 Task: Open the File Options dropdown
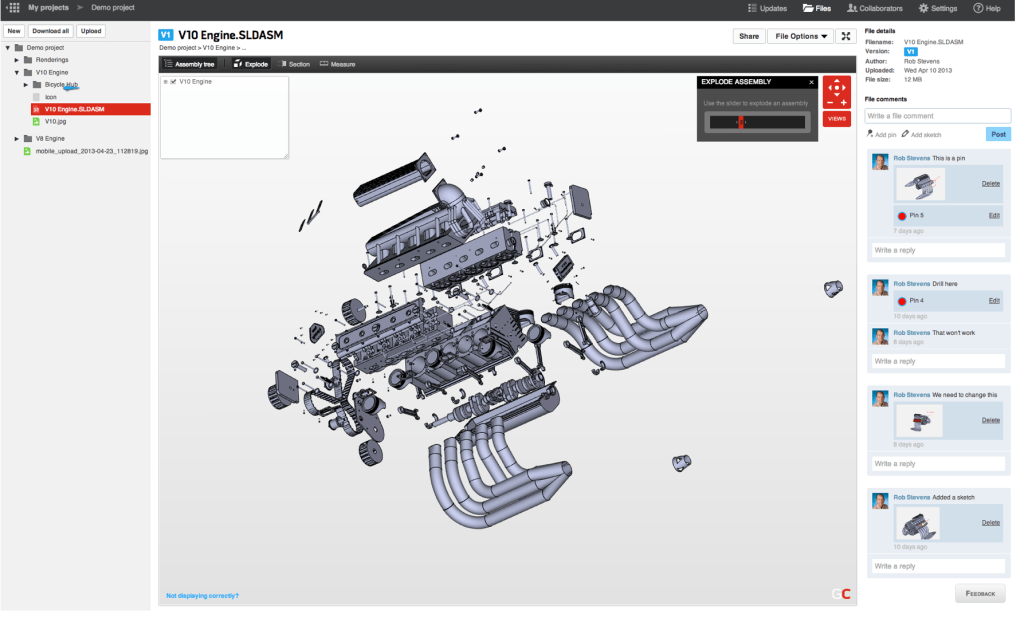(x=802, y=36)
